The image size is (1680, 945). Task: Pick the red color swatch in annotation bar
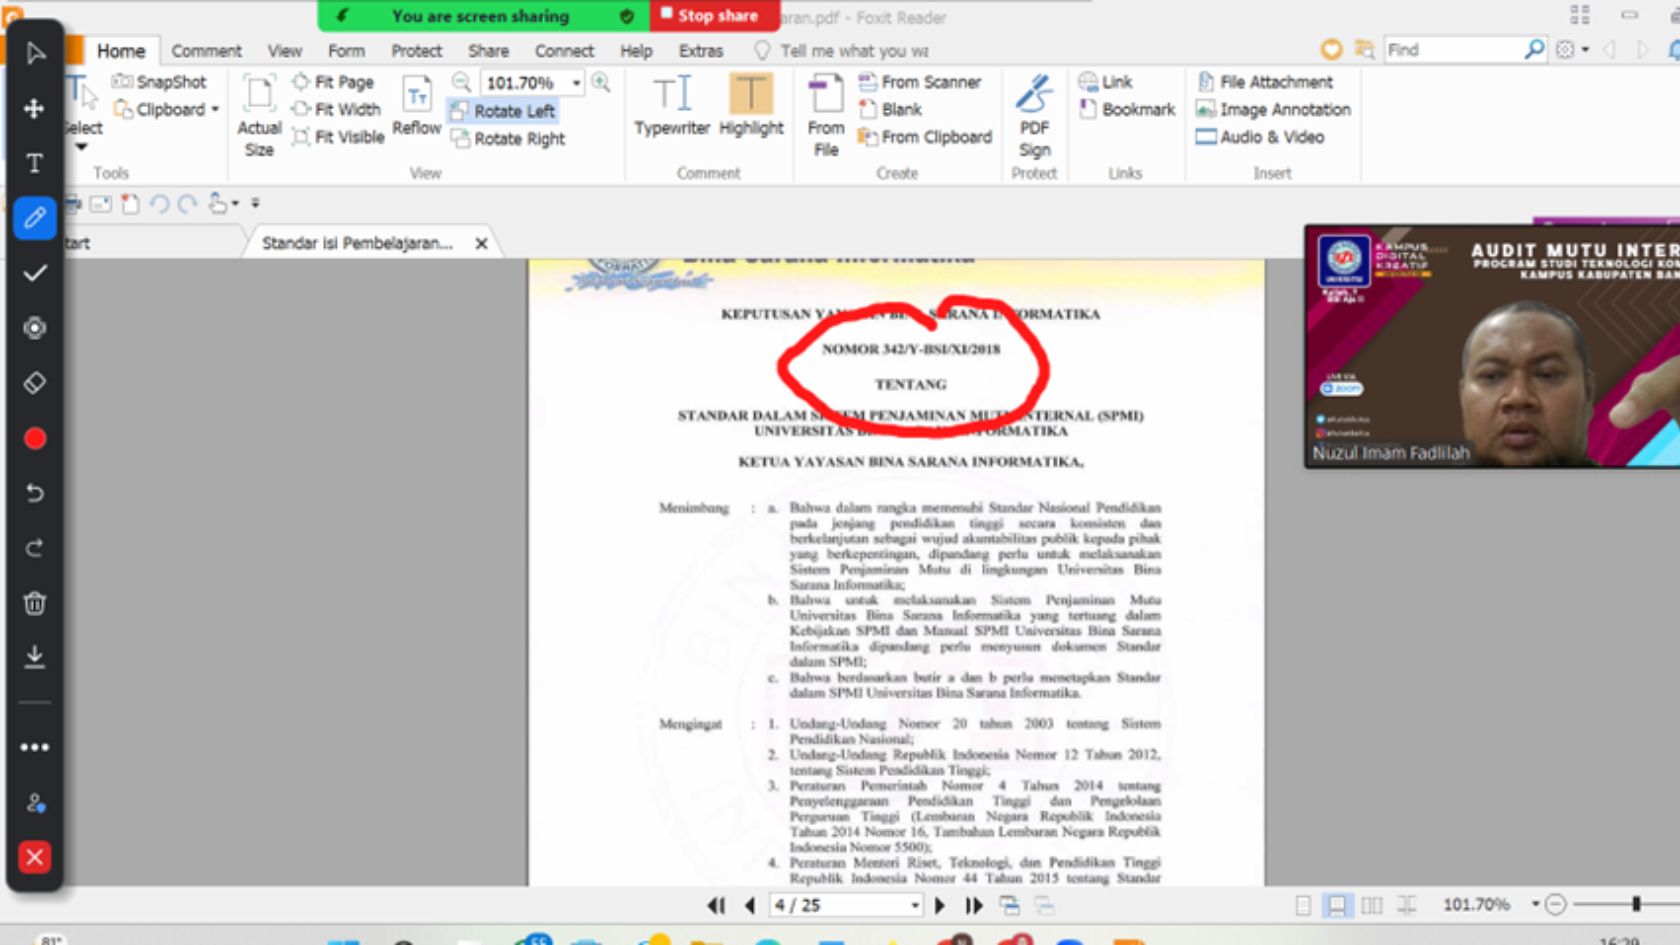coord(35,438)
